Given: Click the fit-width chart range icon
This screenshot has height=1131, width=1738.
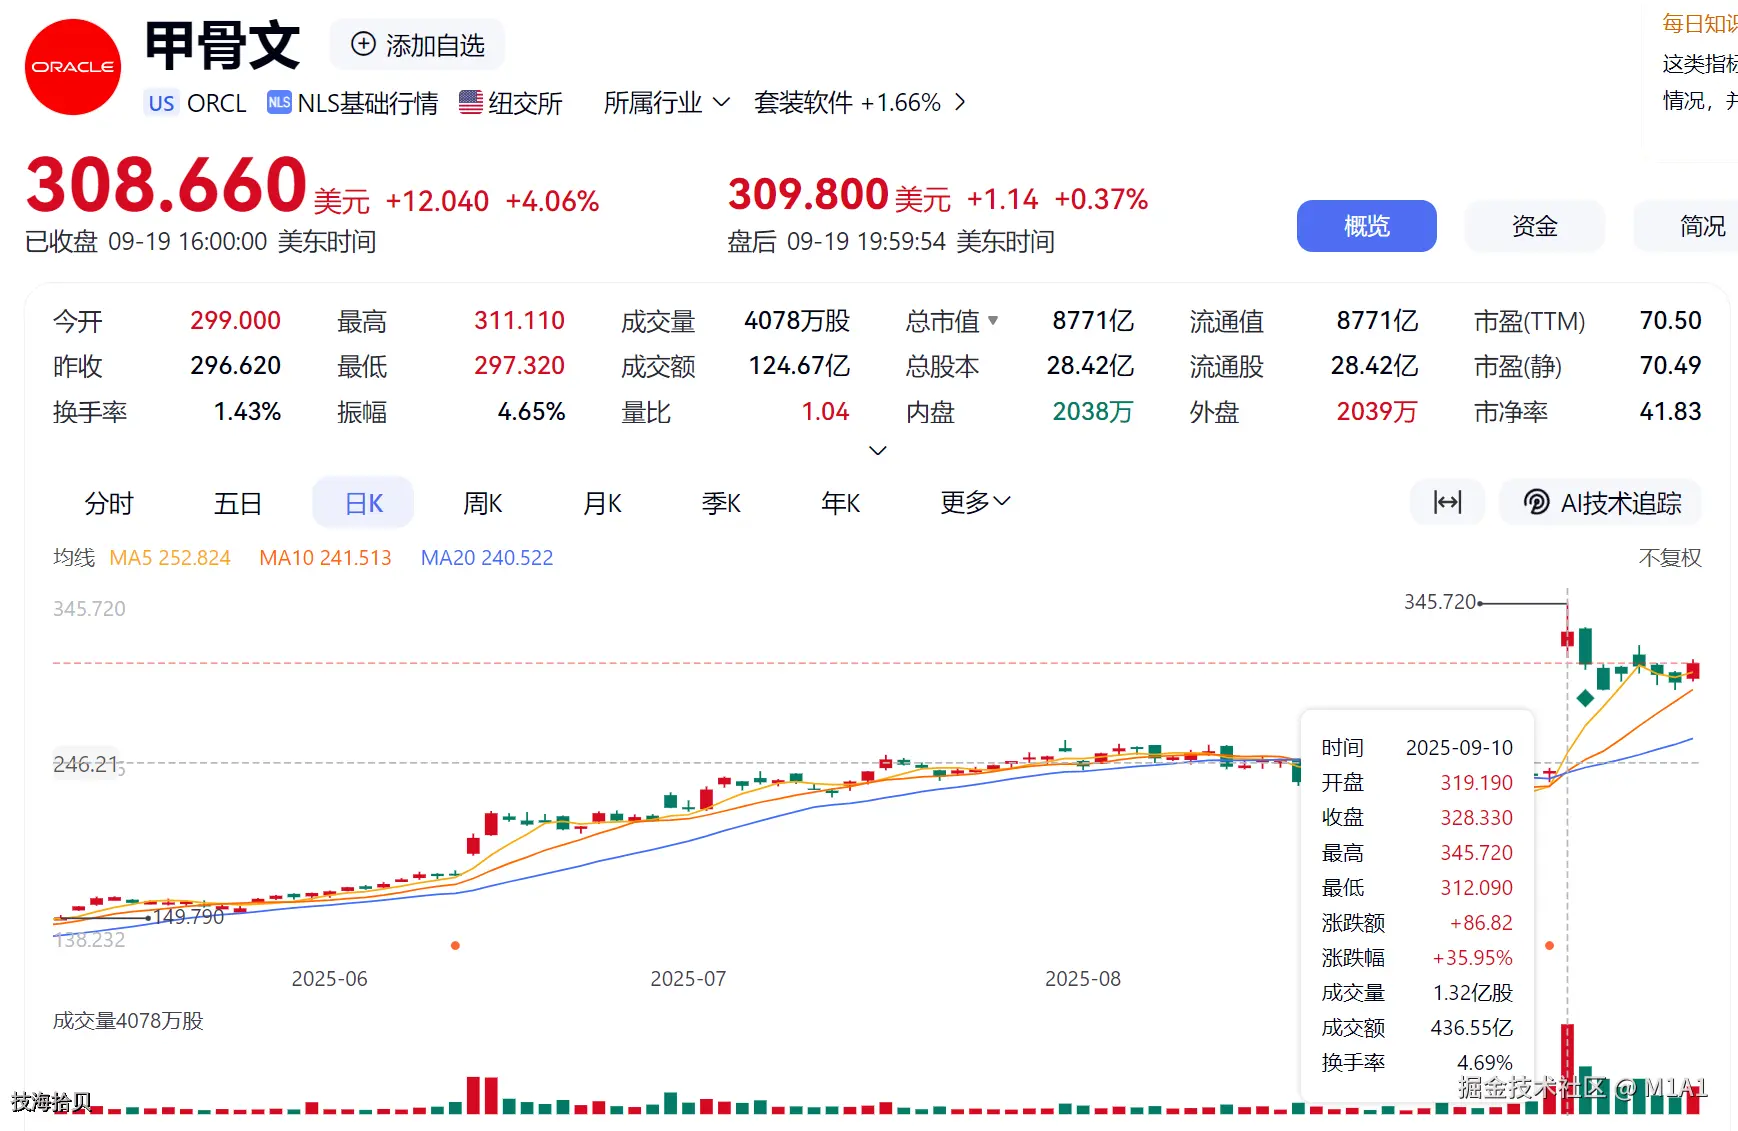Looking at the screenshot, I should pyautogui.click(x=1447, y=502).
